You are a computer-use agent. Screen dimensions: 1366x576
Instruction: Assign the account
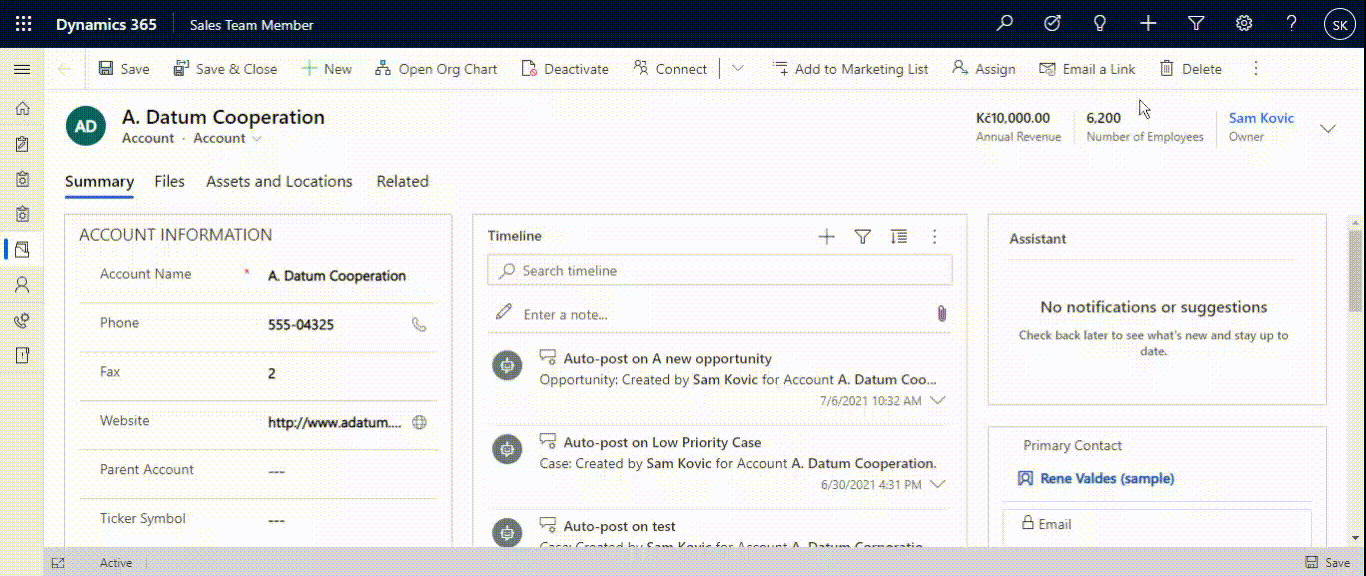click(x=983, y=69)
